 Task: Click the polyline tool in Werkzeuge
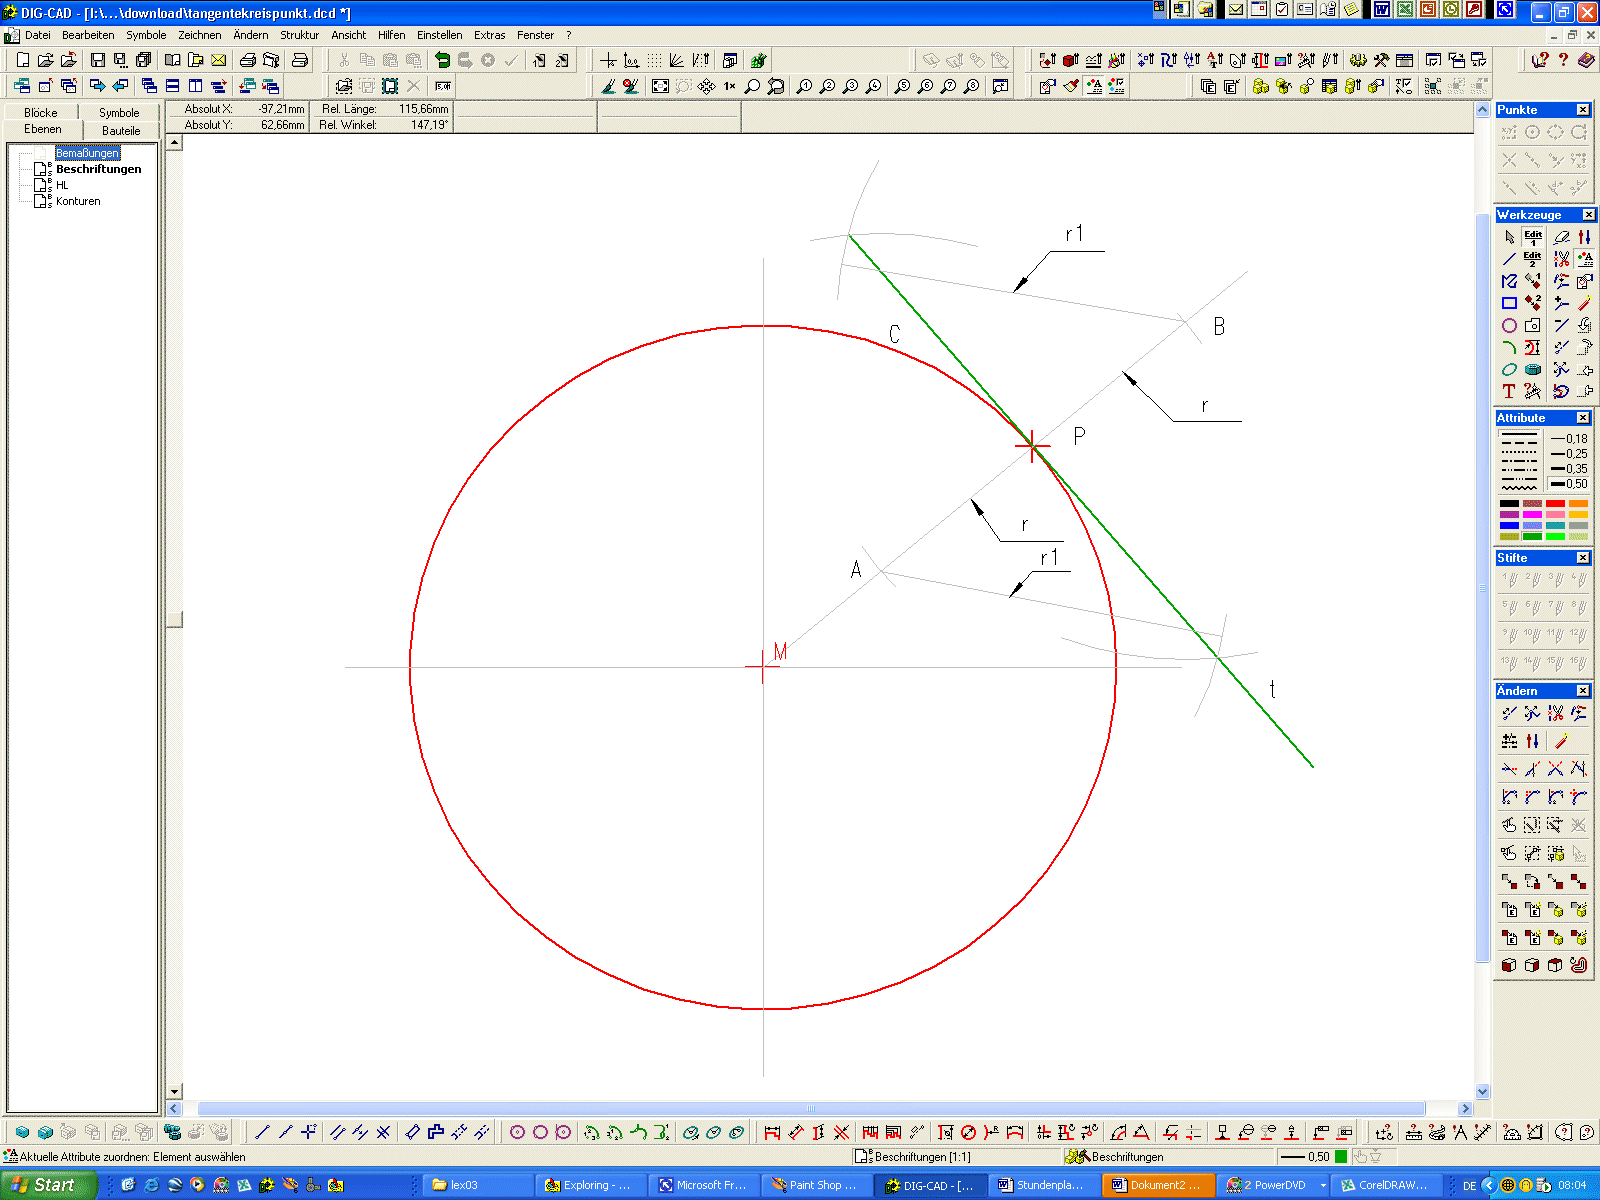(1509, 281)
